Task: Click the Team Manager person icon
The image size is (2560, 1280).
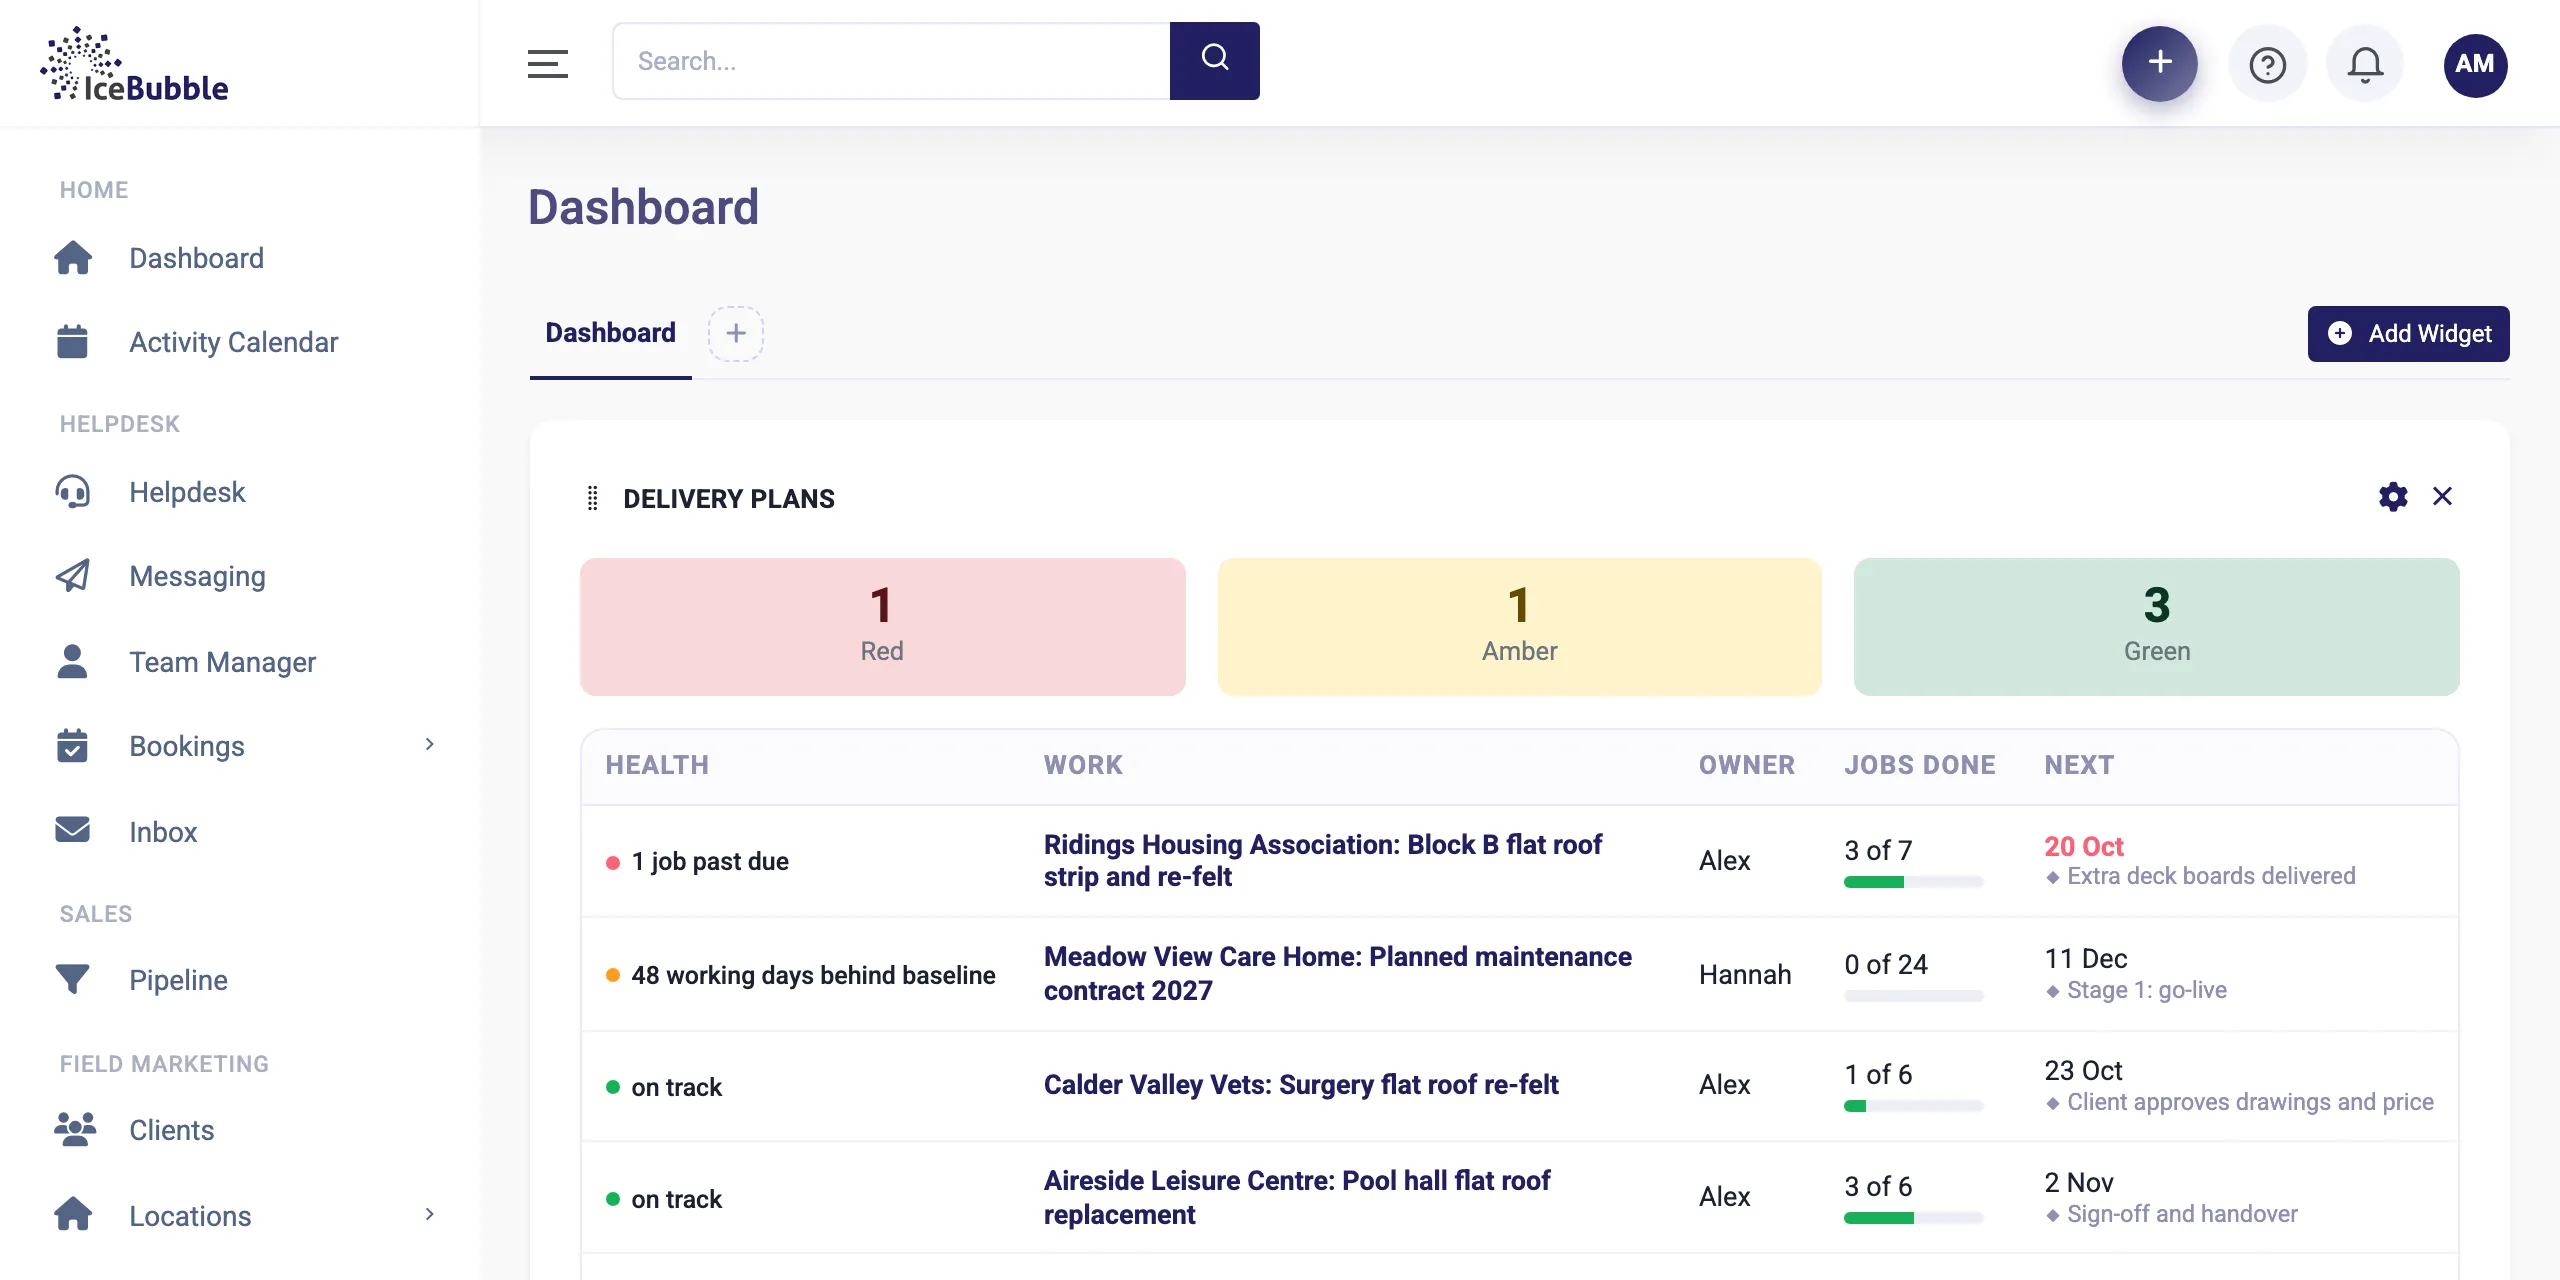Action: [x=72, y=661]
